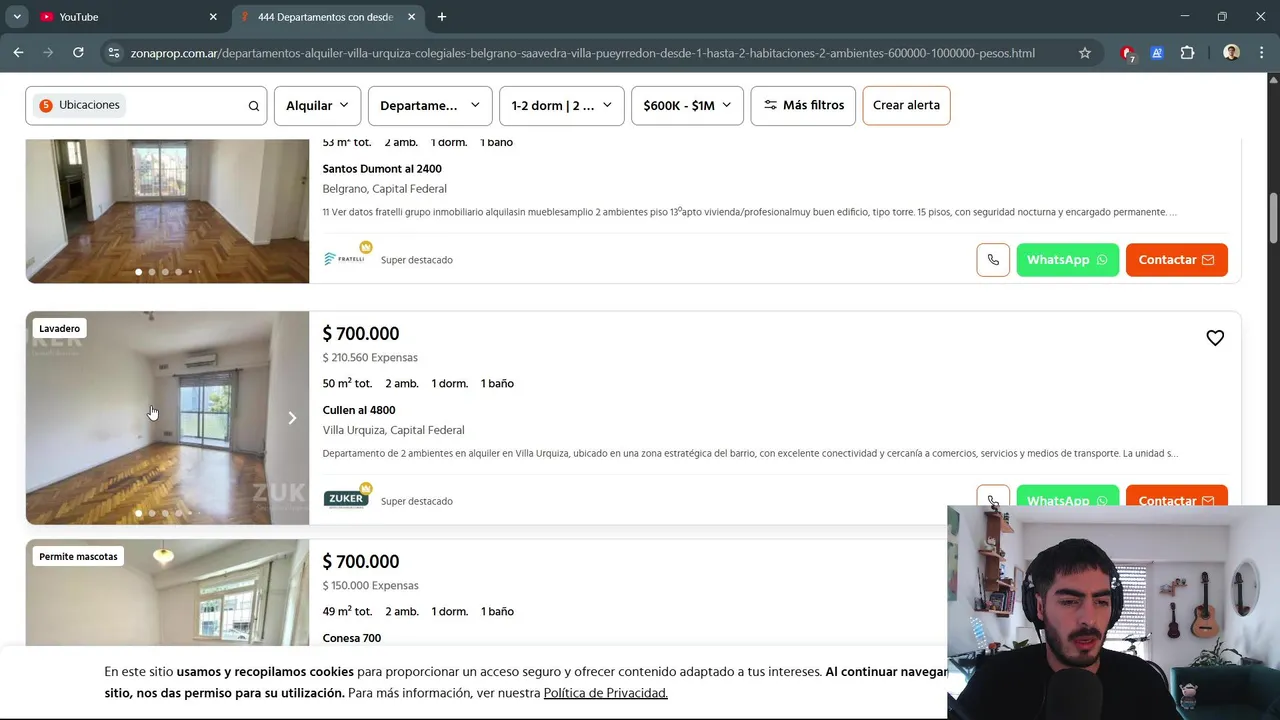Click Permite mascotas tag on Conesa photo
1280x720 pixels.
coord(78,556)
